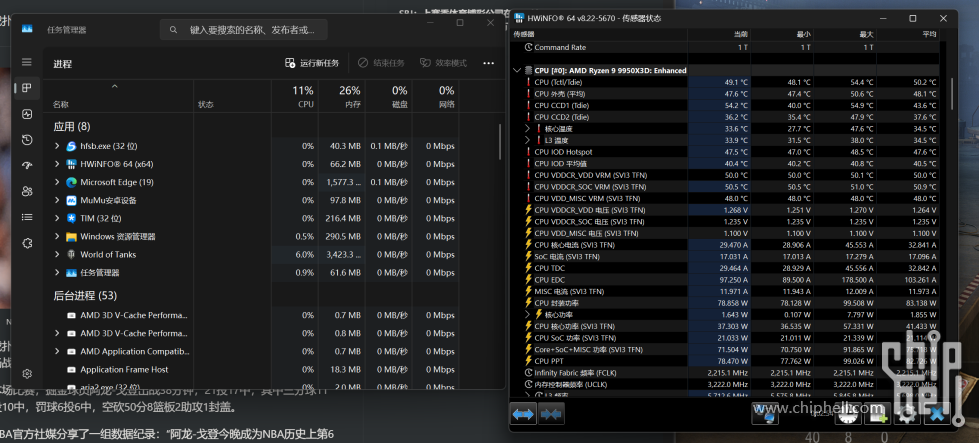
Task: Click the 运行新任务 button
Action: point(312,63)
